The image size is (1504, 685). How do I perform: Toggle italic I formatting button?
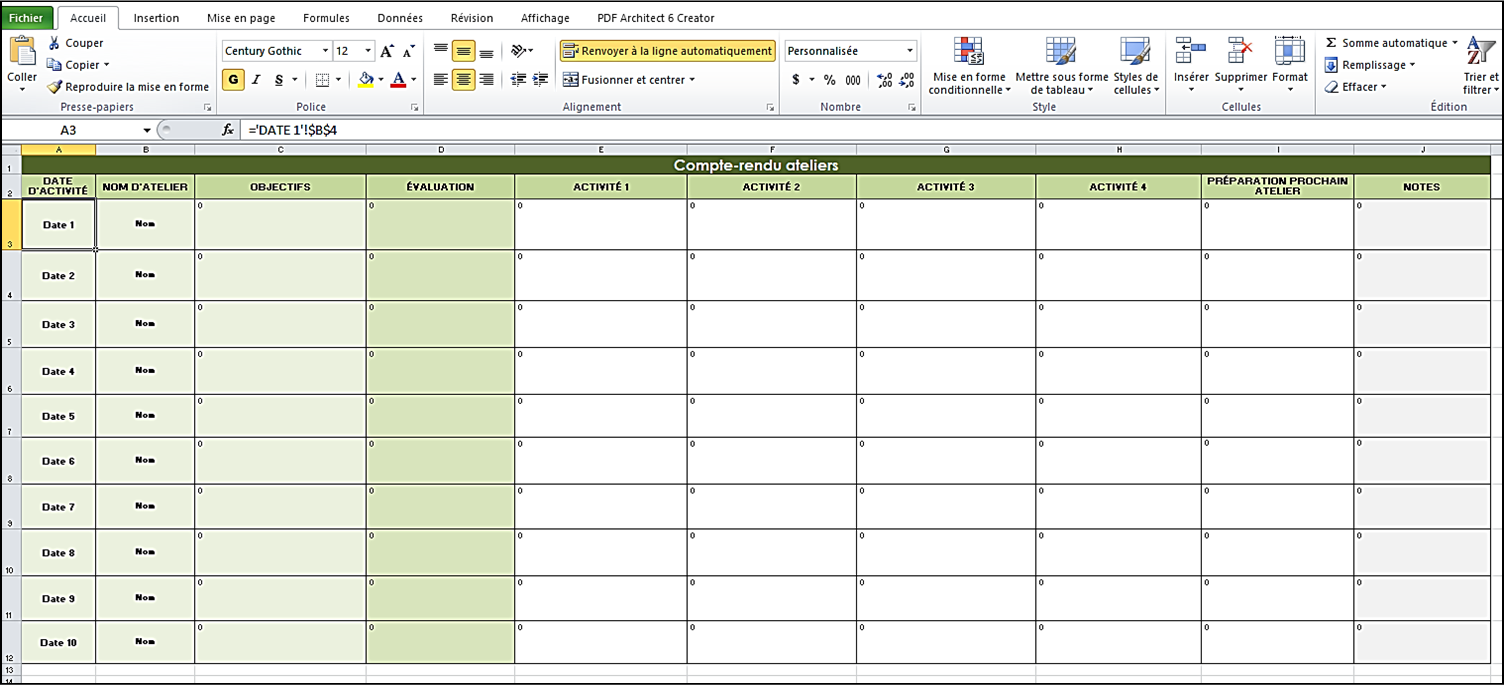click(x=256, y=80)
